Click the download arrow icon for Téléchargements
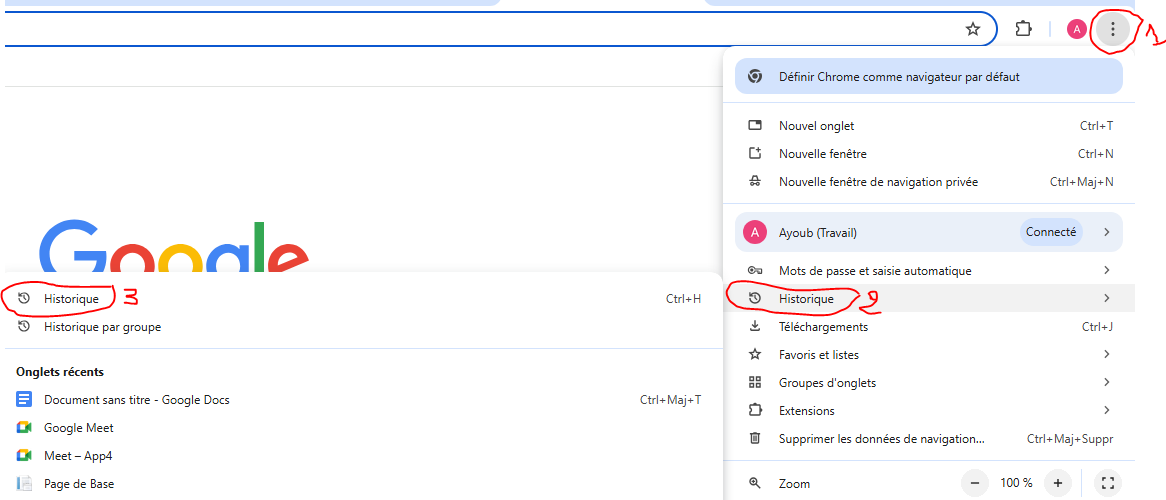Screen dimensions: 1166x500 pos(755,327)
